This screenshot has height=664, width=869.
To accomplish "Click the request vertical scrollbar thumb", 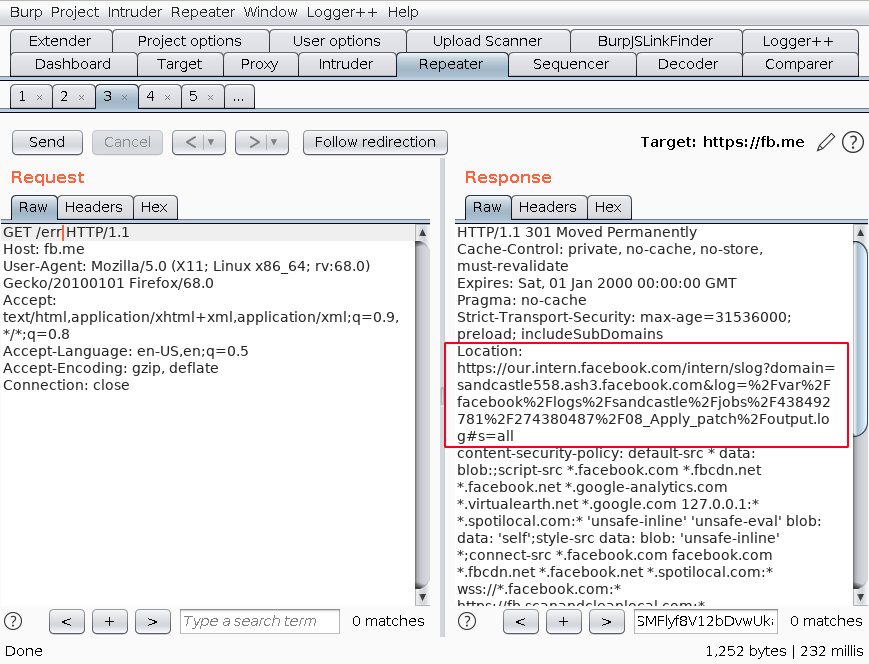I will tap(422, 414).
